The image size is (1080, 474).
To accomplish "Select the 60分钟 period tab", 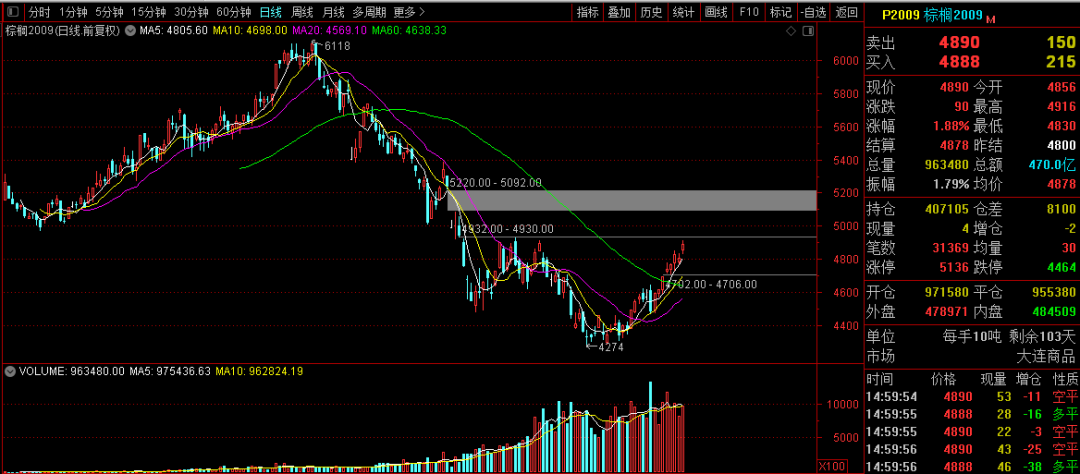I will pos(233,12).
